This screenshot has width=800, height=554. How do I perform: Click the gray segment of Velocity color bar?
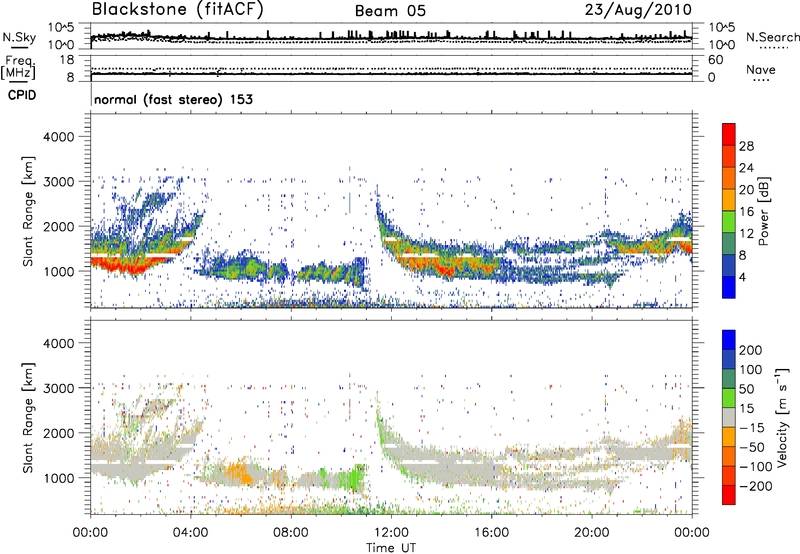coord(728,429)
